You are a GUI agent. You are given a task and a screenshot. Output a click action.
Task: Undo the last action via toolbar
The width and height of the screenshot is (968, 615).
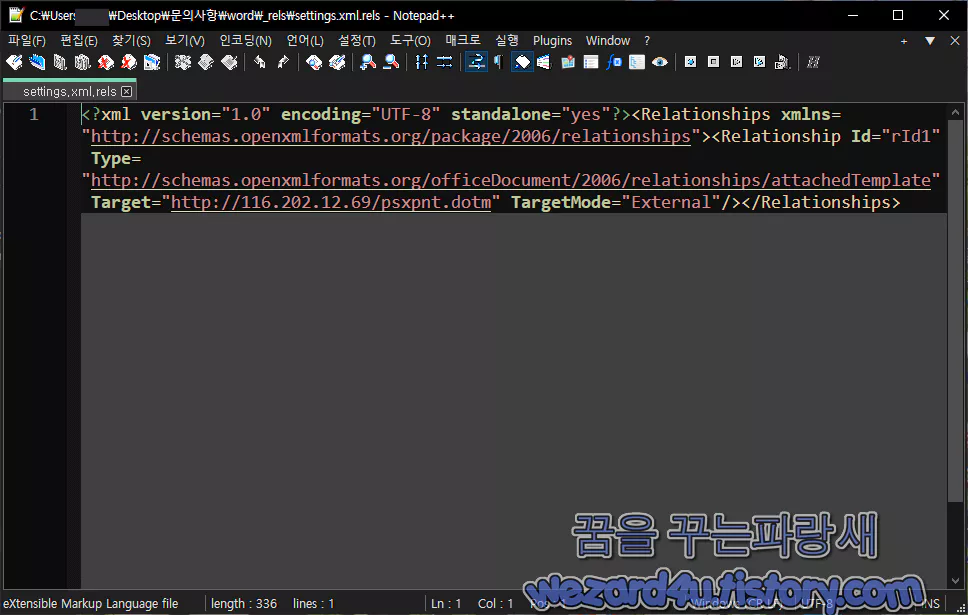point(260,62)
